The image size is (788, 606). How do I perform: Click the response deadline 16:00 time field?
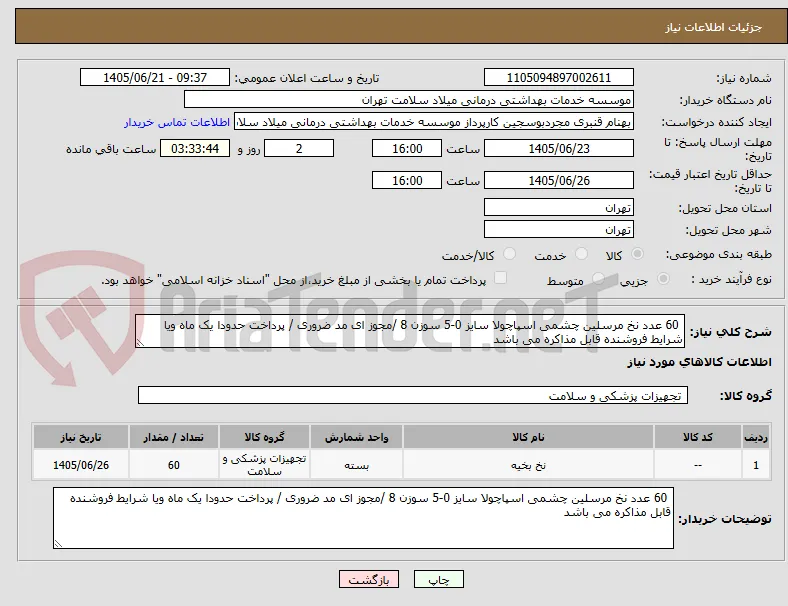[x=407, y=148]
